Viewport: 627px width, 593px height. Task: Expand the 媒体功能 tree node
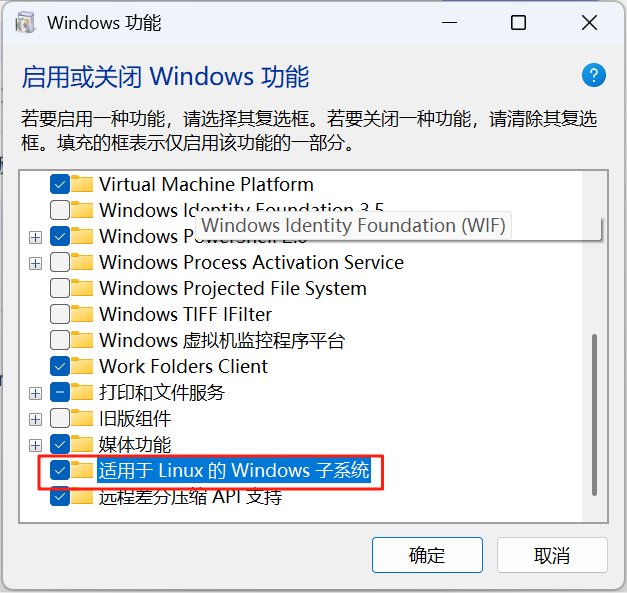point(36,445)
